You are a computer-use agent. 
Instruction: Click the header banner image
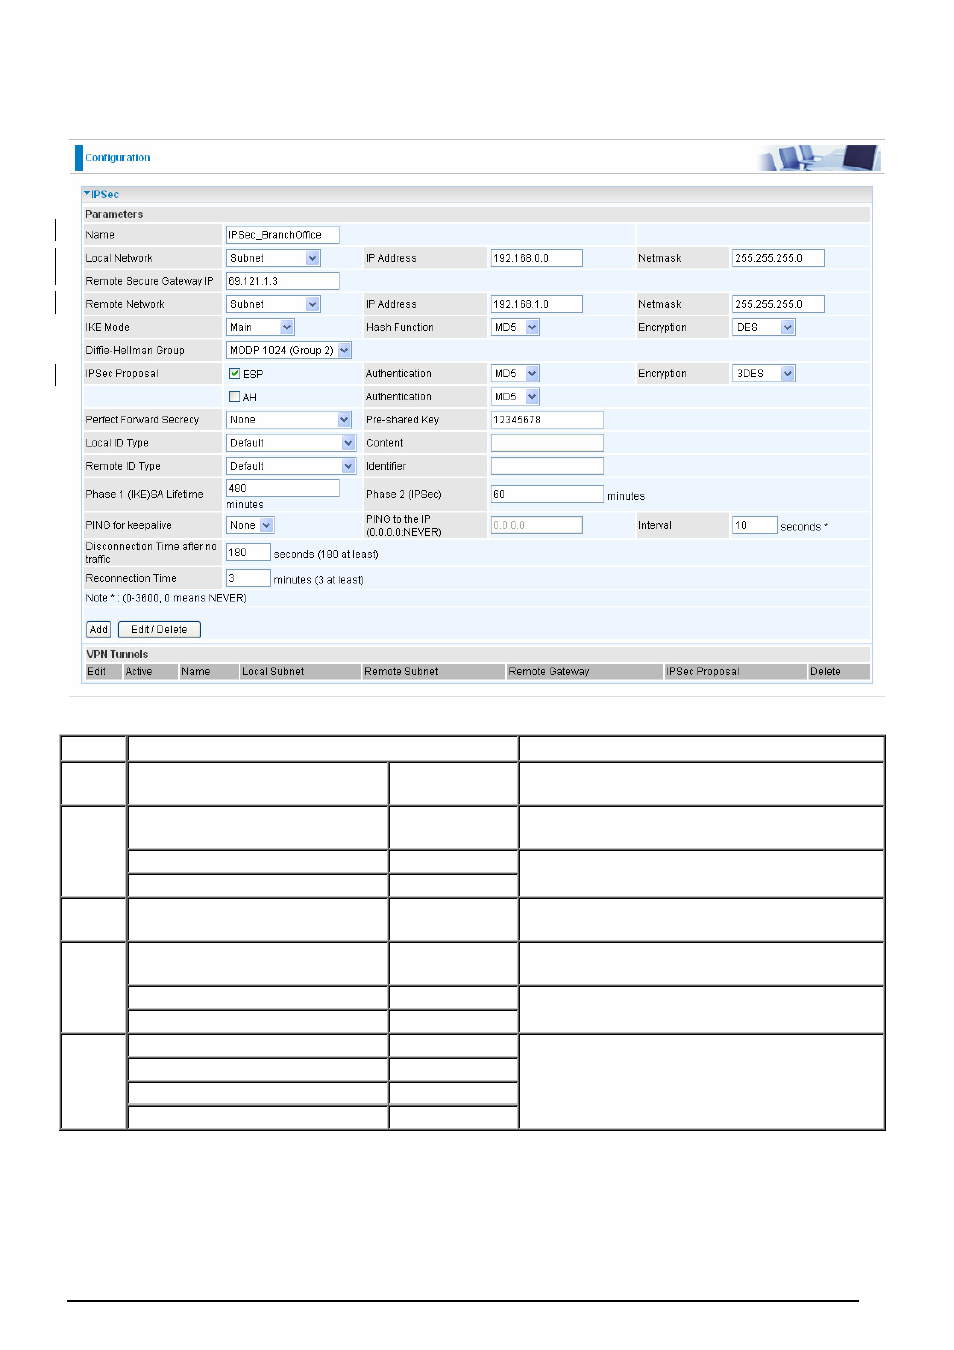[x=819, y=158]
